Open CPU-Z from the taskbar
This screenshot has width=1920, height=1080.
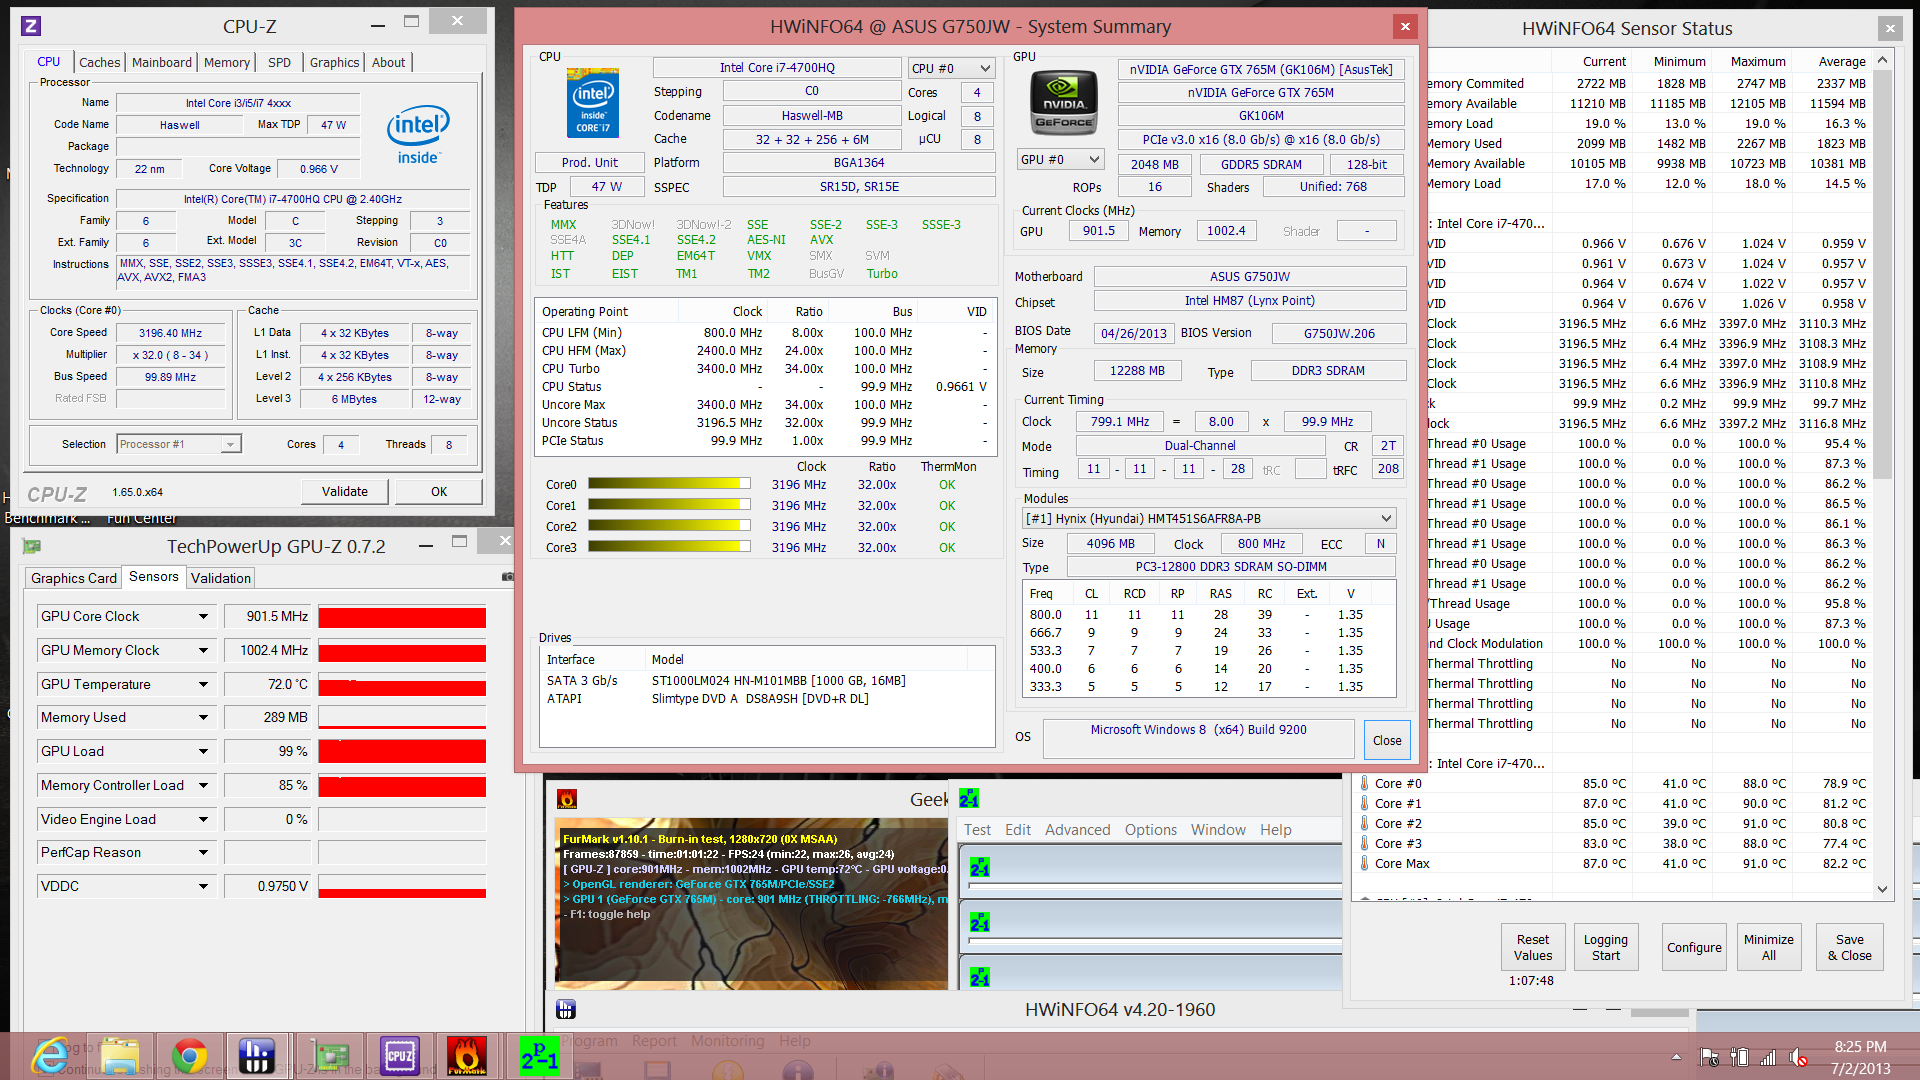tap(399, 1055)
